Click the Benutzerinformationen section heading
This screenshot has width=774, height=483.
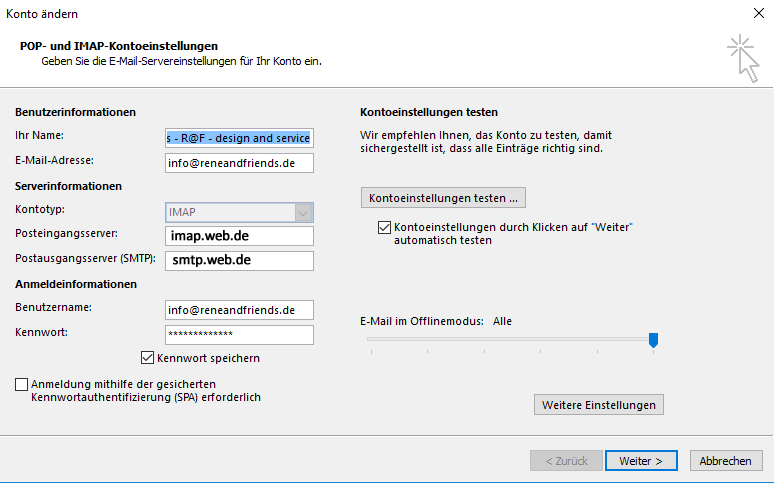(75, 112)
